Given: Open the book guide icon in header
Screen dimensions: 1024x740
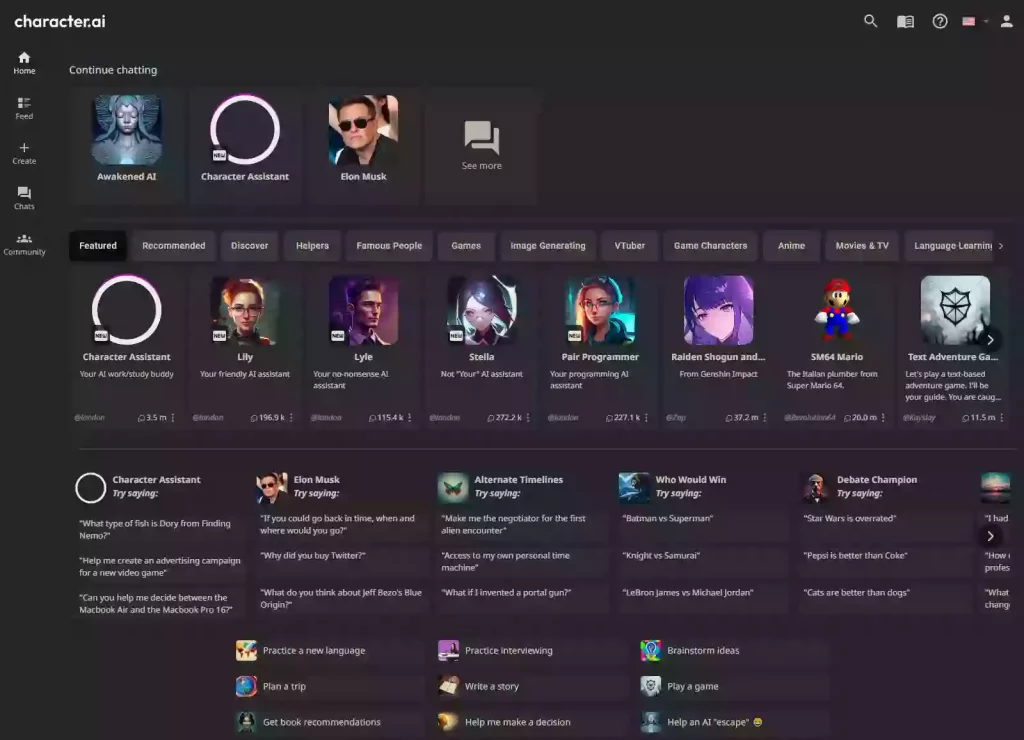Looking at the screenshot, I should click(x=905, y=21).
